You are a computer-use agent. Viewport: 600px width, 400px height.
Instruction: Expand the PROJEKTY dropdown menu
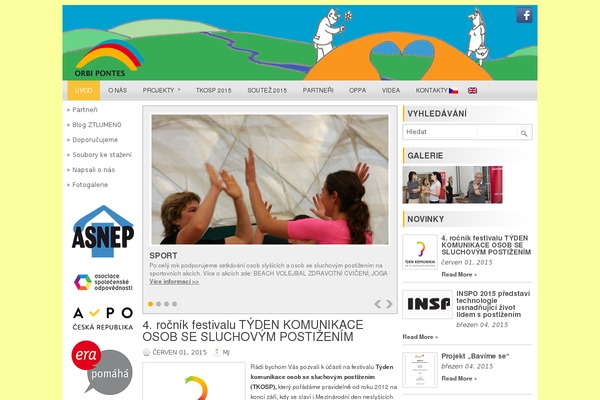(161, 90)
